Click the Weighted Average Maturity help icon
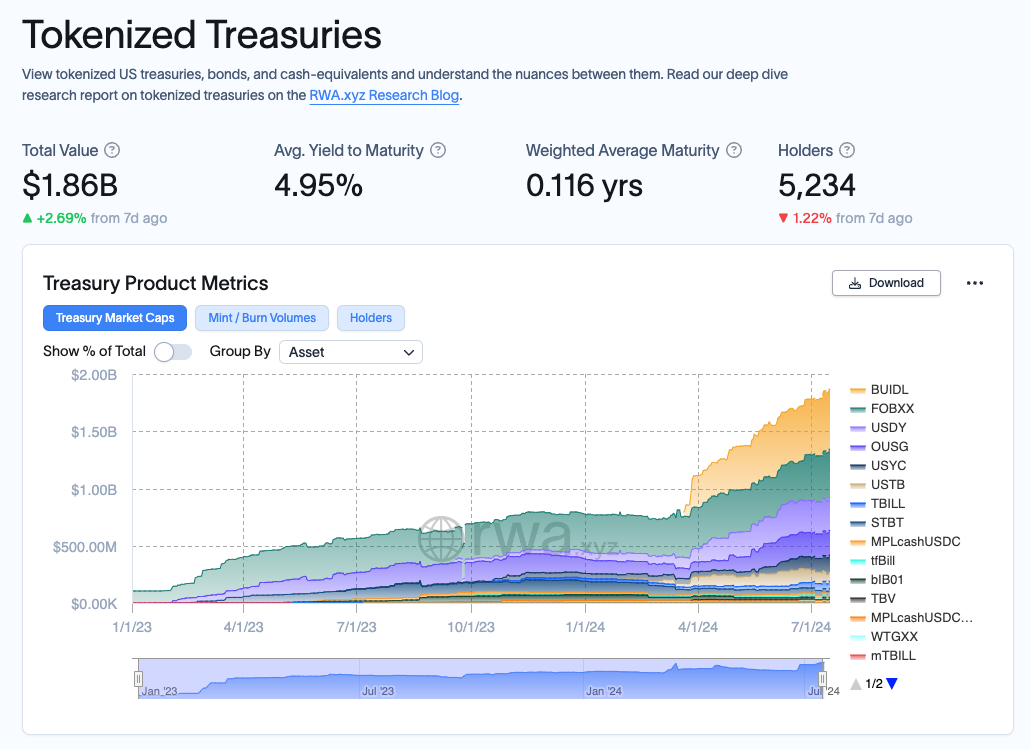This screenshot has height=749, width=1031. point(734,151)
